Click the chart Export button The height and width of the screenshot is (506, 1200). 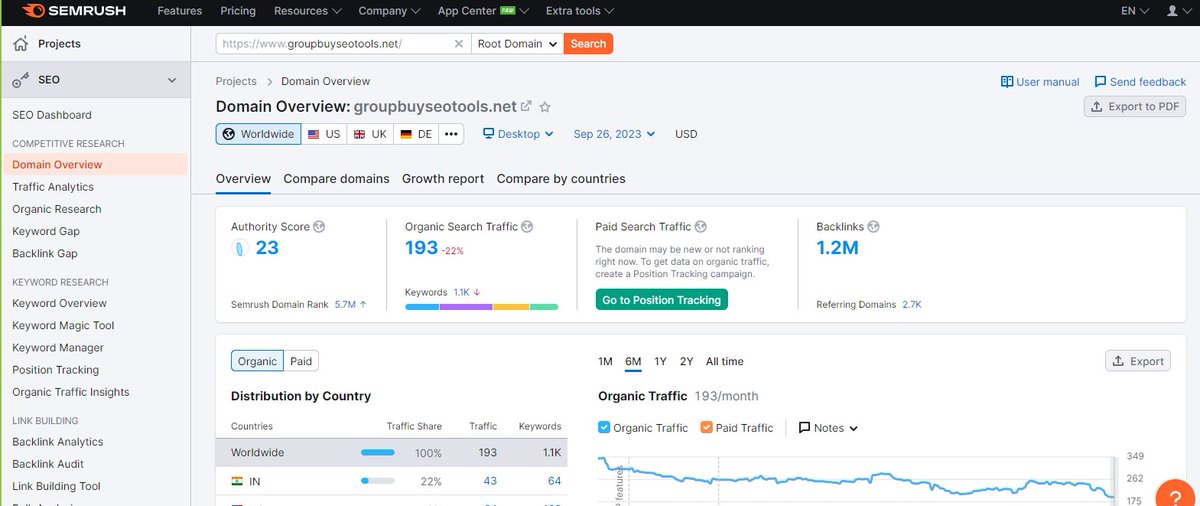[x=1138, y=361]
